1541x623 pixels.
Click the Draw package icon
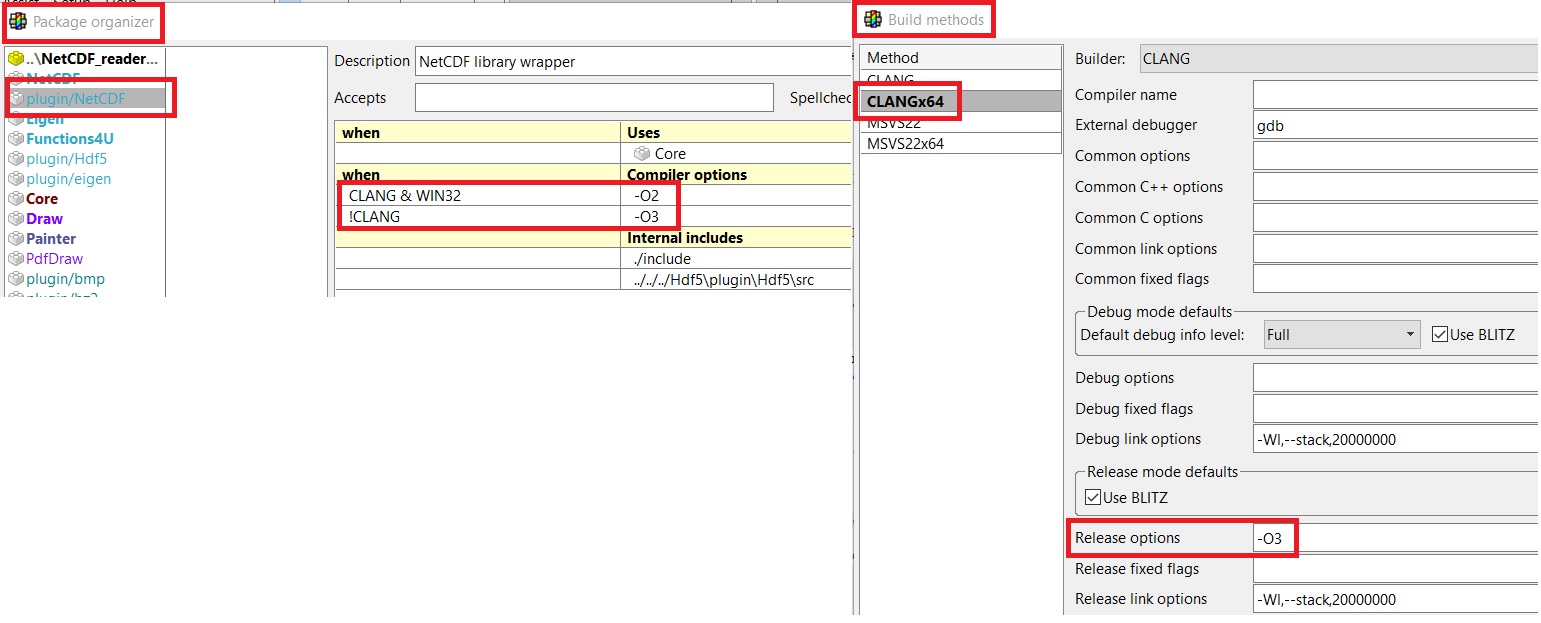tap(15, 219)
